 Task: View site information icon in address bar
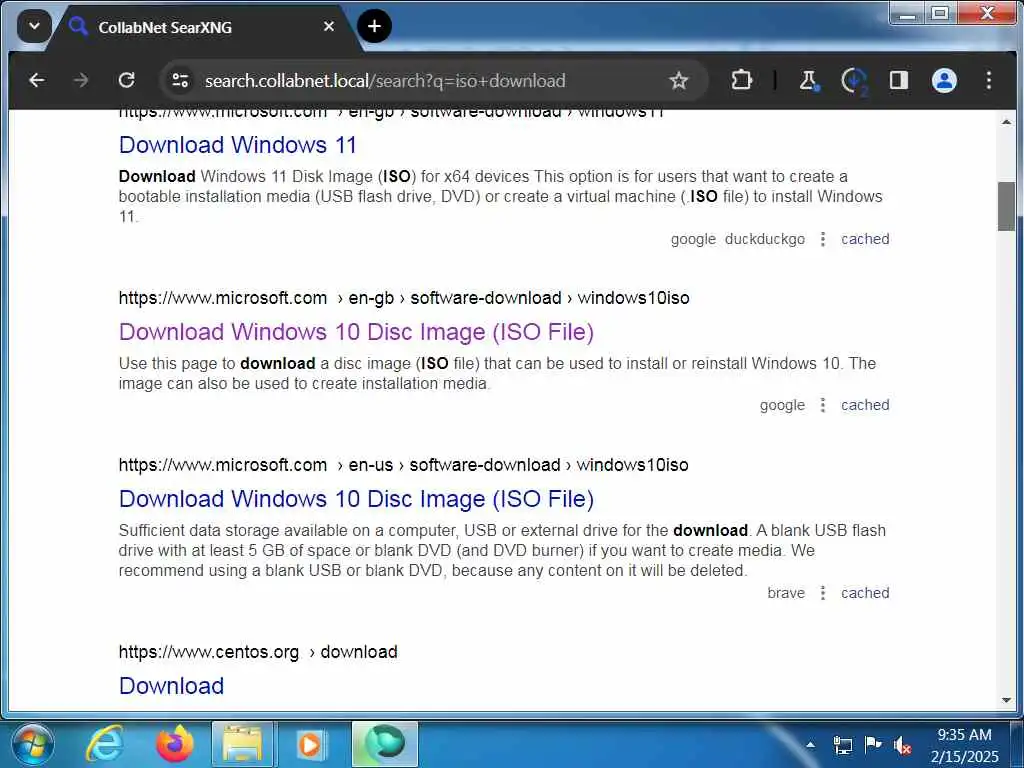coord(180,80)
